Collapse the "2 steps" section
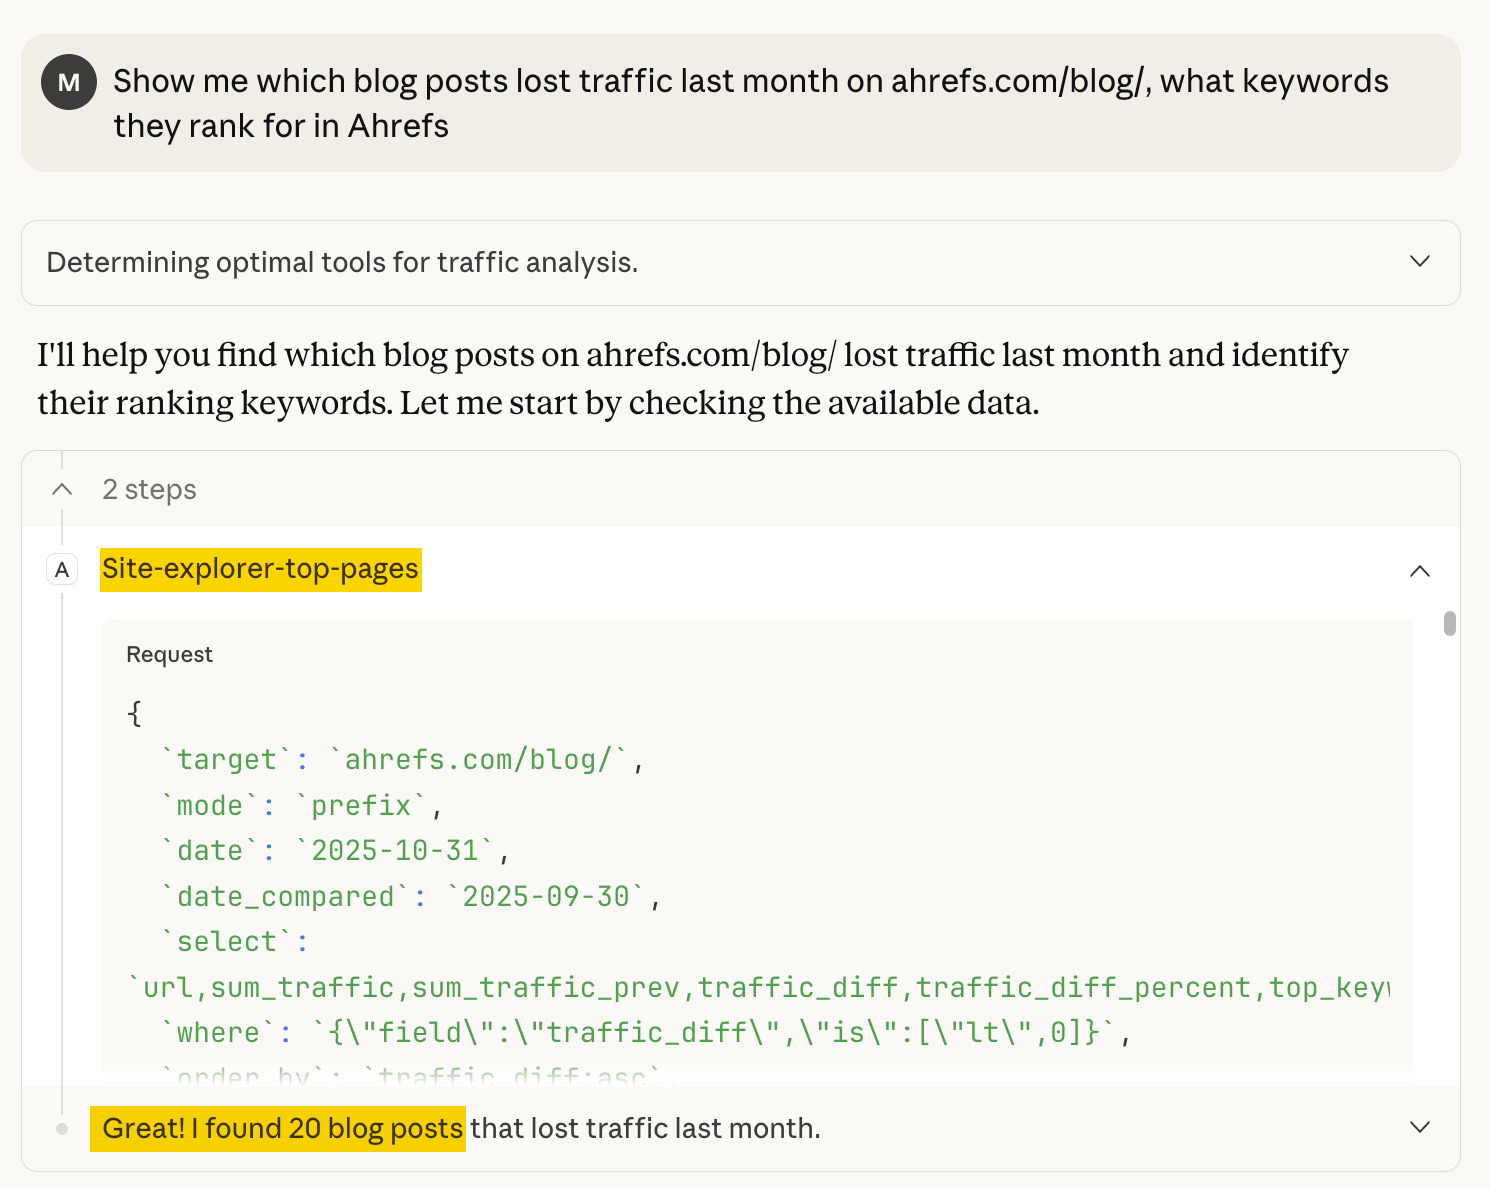 click(61, 489)
